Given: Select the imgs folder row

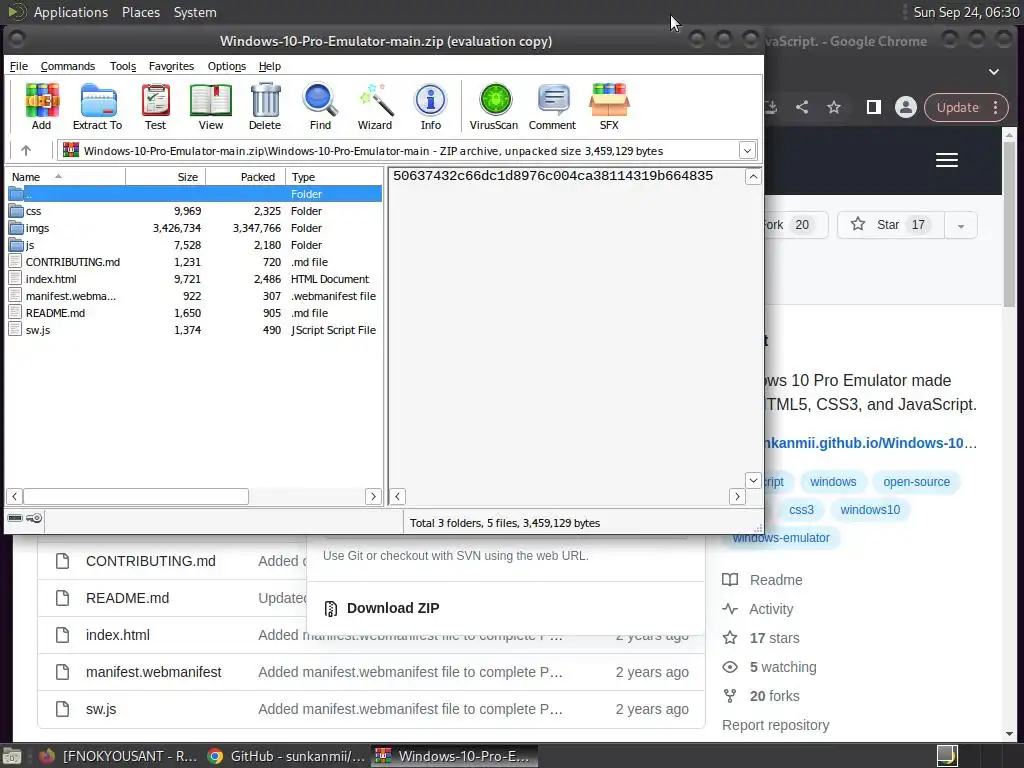Looking at the screenshot, I should tap(195, 228).
